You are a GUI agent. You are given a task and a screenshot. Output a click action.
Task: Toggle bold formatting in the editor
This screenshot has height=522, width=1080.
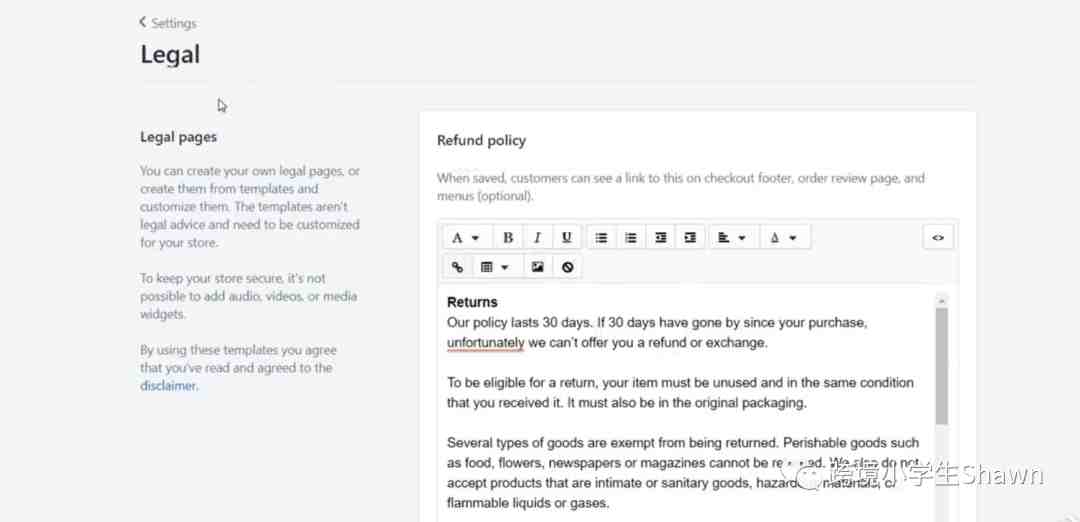[x=508, y=238]
